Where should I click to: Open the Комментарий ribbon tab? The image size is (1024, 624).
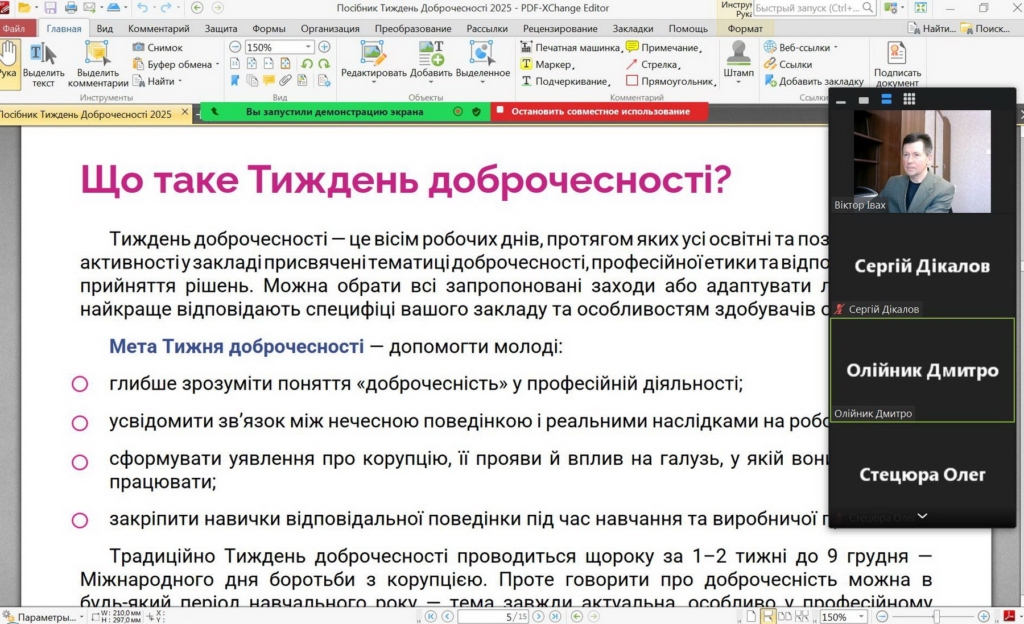pos(158,29)
